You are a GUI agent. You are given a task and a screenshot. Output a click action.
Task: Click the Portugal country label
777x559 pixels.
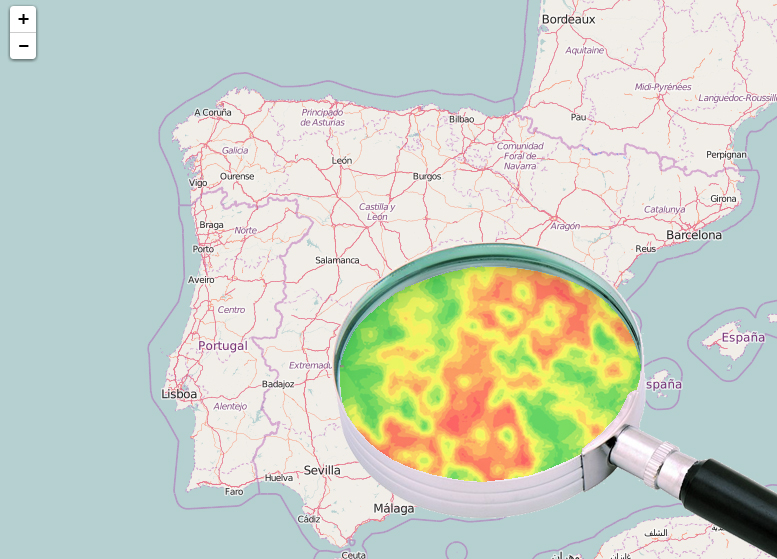coord(222,346)
